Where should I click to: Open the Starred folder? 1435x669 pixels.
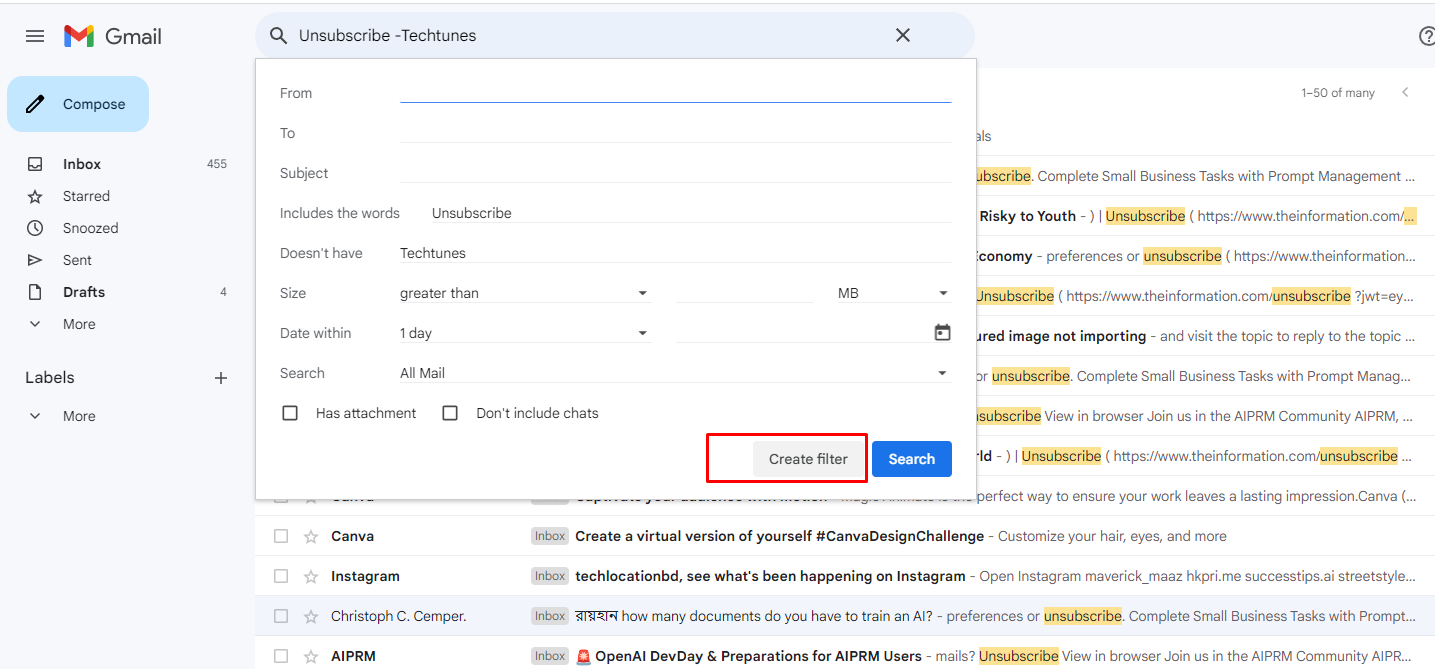point(86,196)
